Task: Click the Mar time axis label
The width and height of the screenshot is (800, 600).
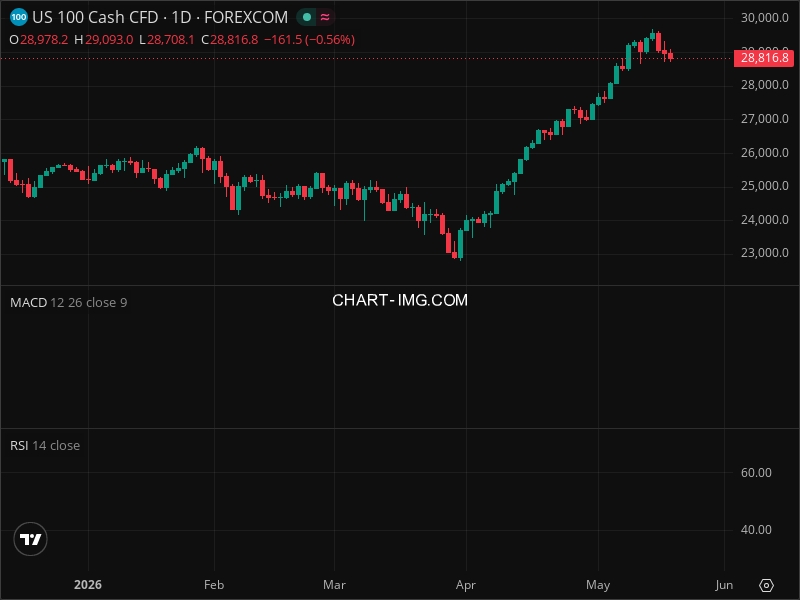Action: pos(334,585)
